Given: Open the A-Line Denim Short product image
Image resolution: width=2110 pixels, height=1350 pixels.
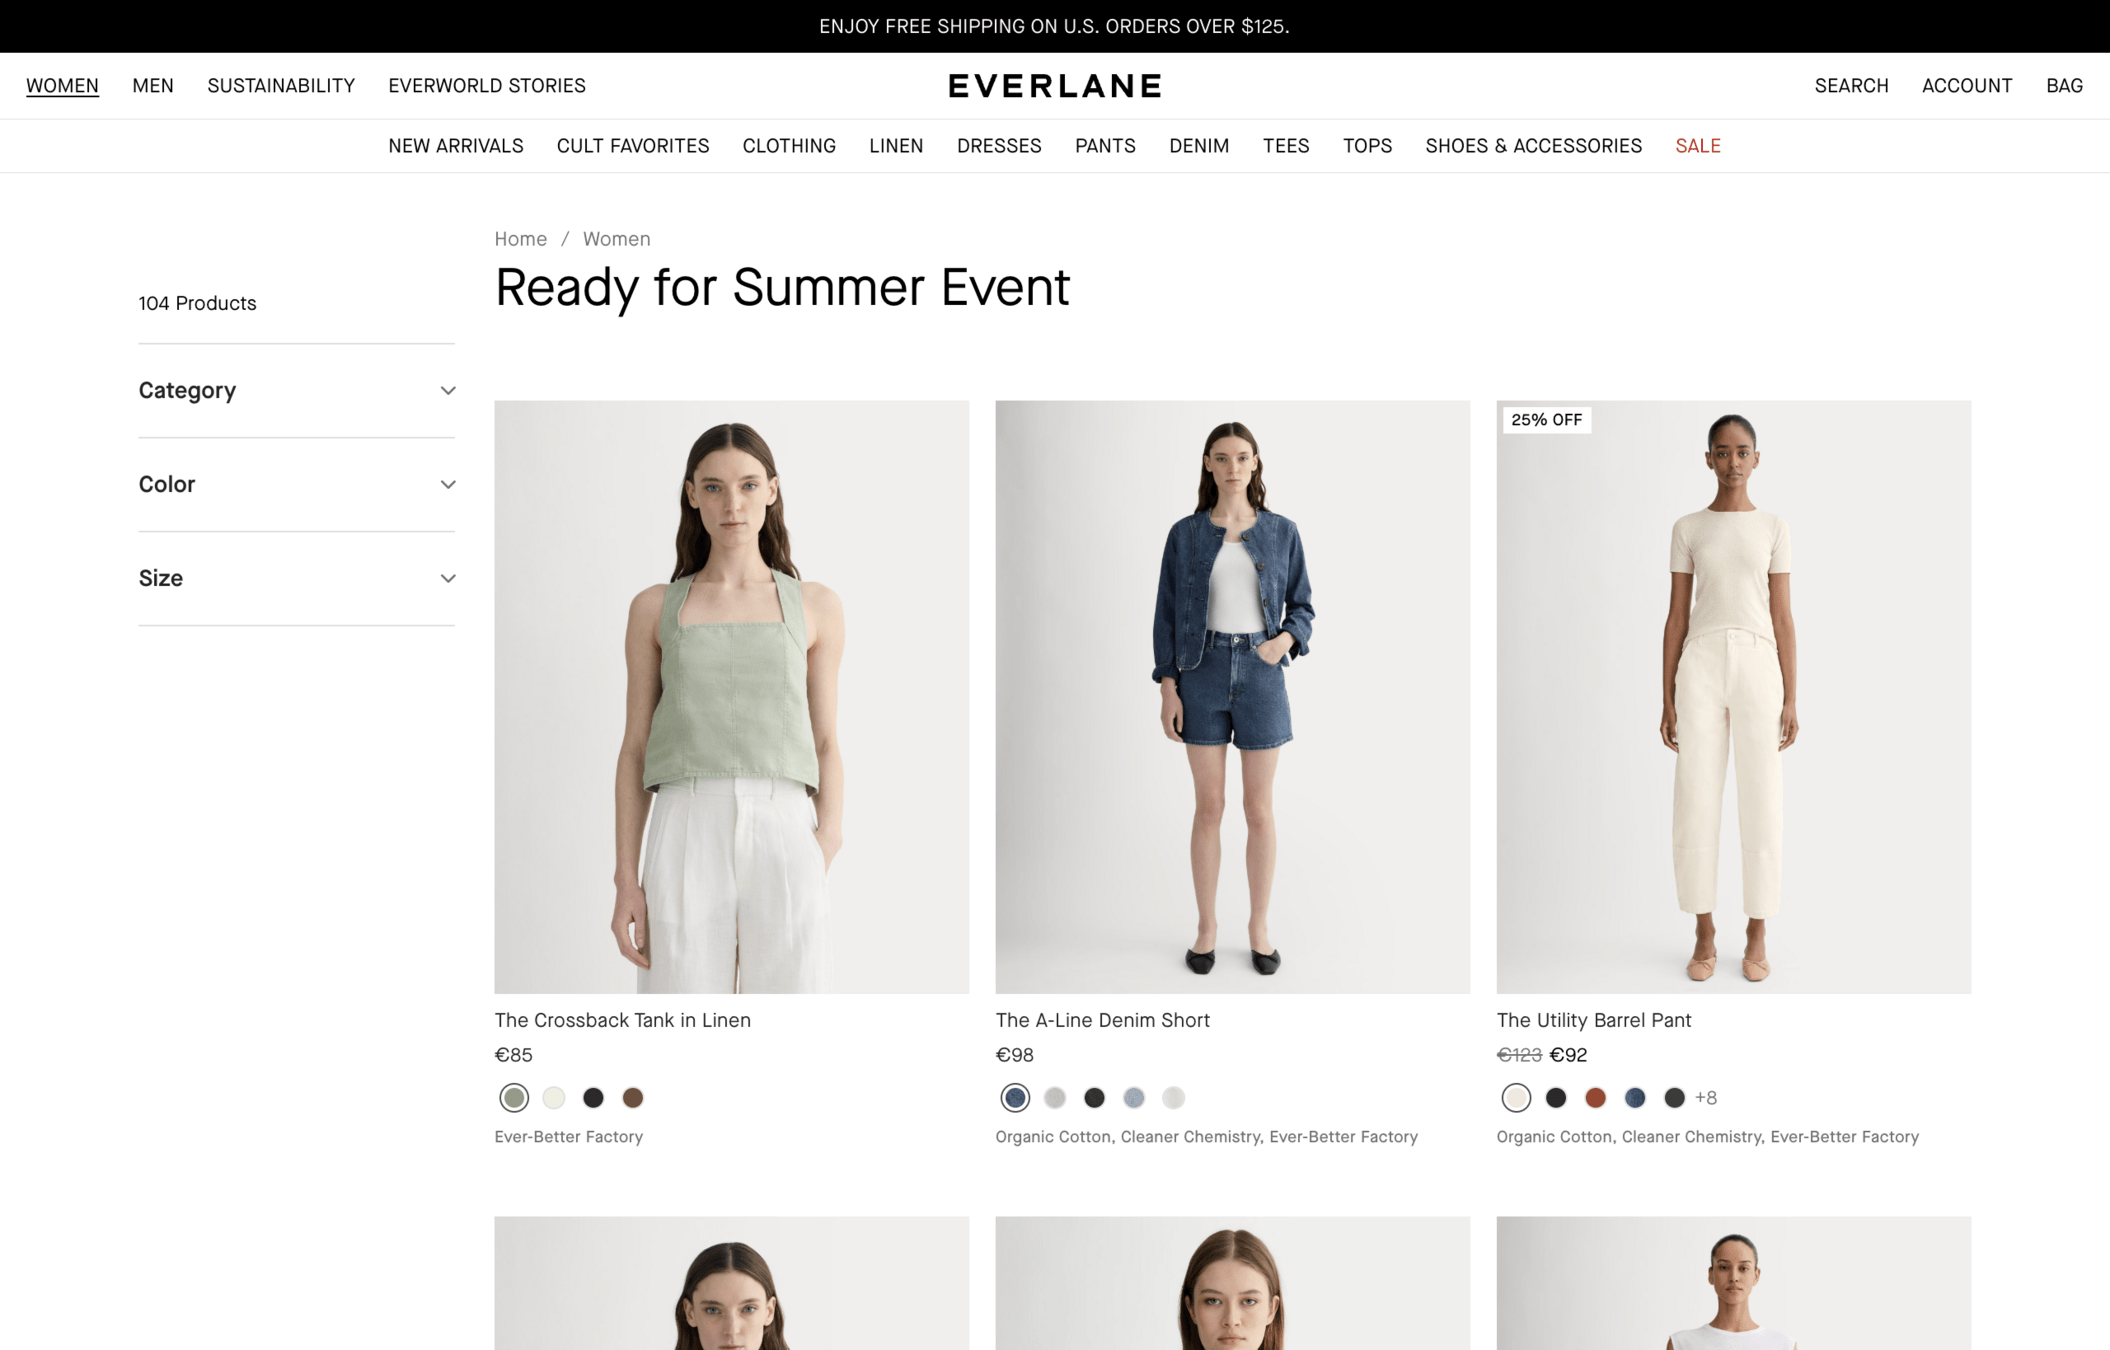Looking at the screenshot, I should [1232, 697].
